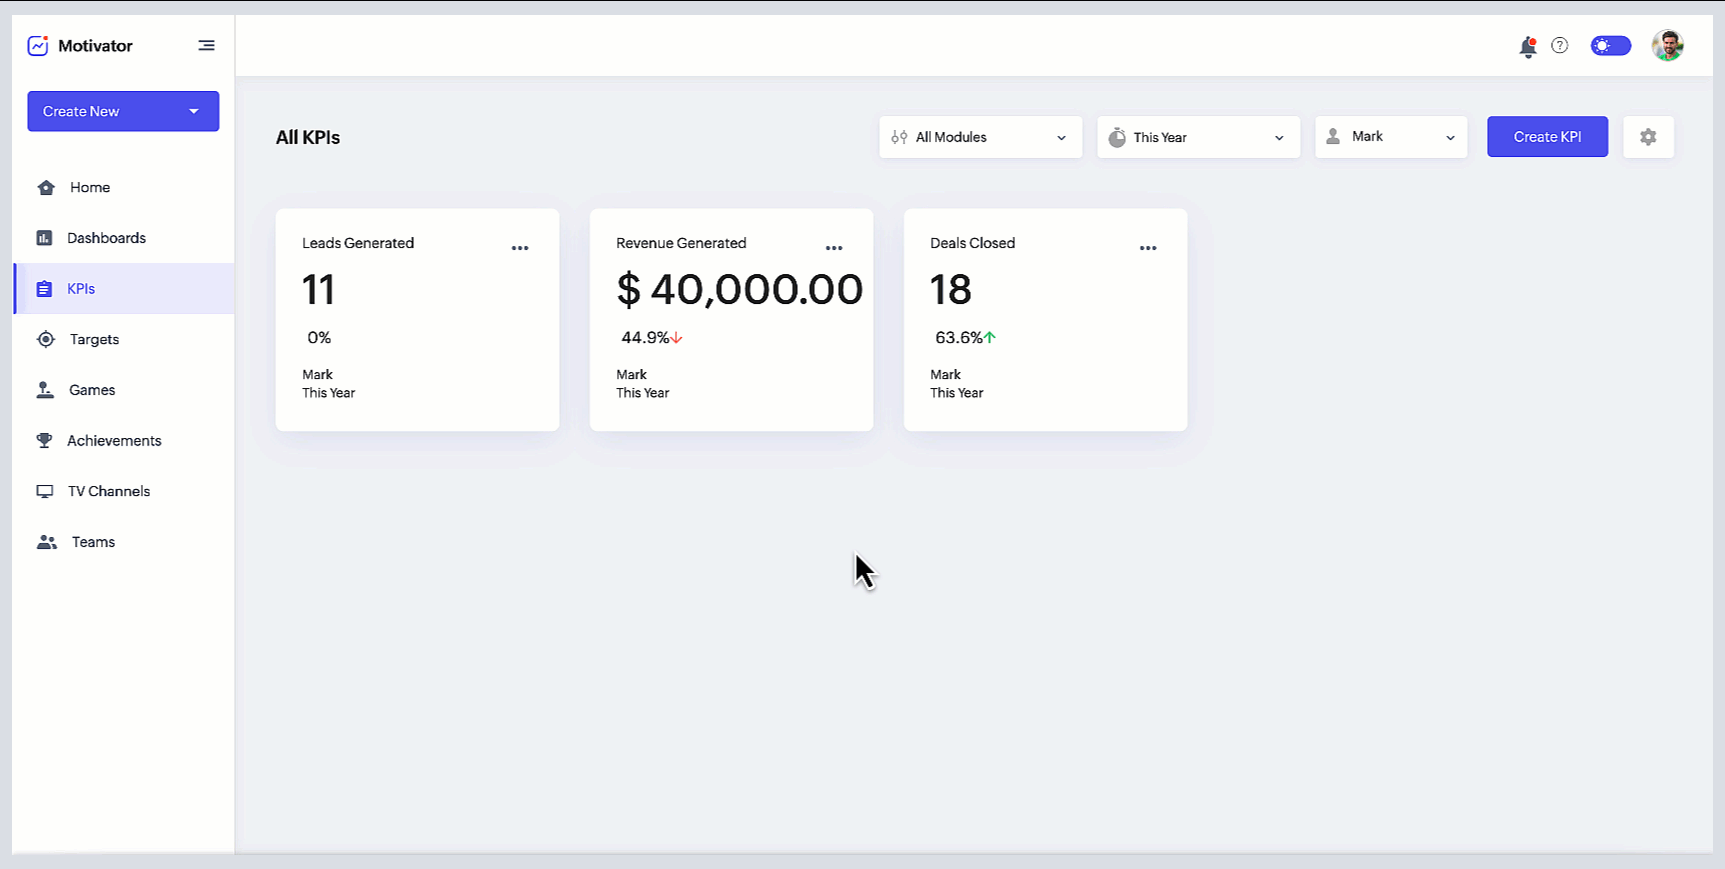Screen dimensions: 1725x869
Task: Click the Create KPI button
Action: pyautogui.click(x=1547, y=137)
